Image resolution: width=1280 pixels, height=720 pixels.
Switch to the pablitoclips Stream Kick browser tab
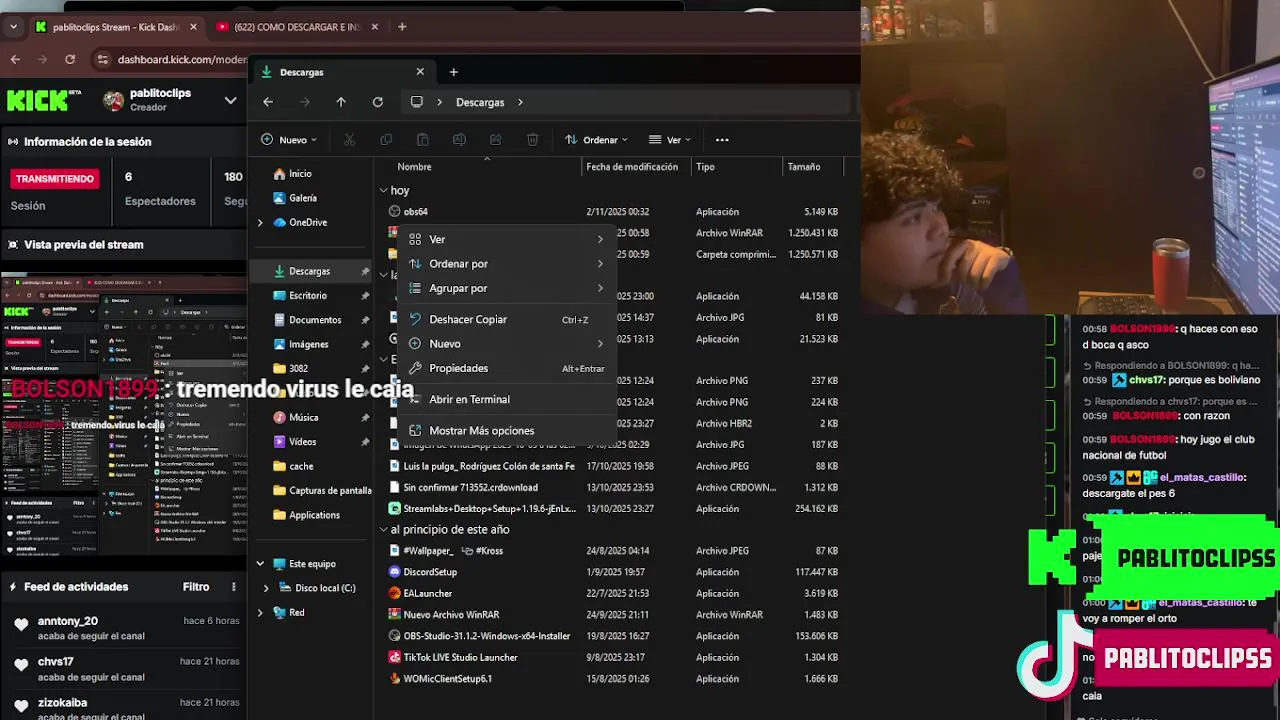[115, 27]
